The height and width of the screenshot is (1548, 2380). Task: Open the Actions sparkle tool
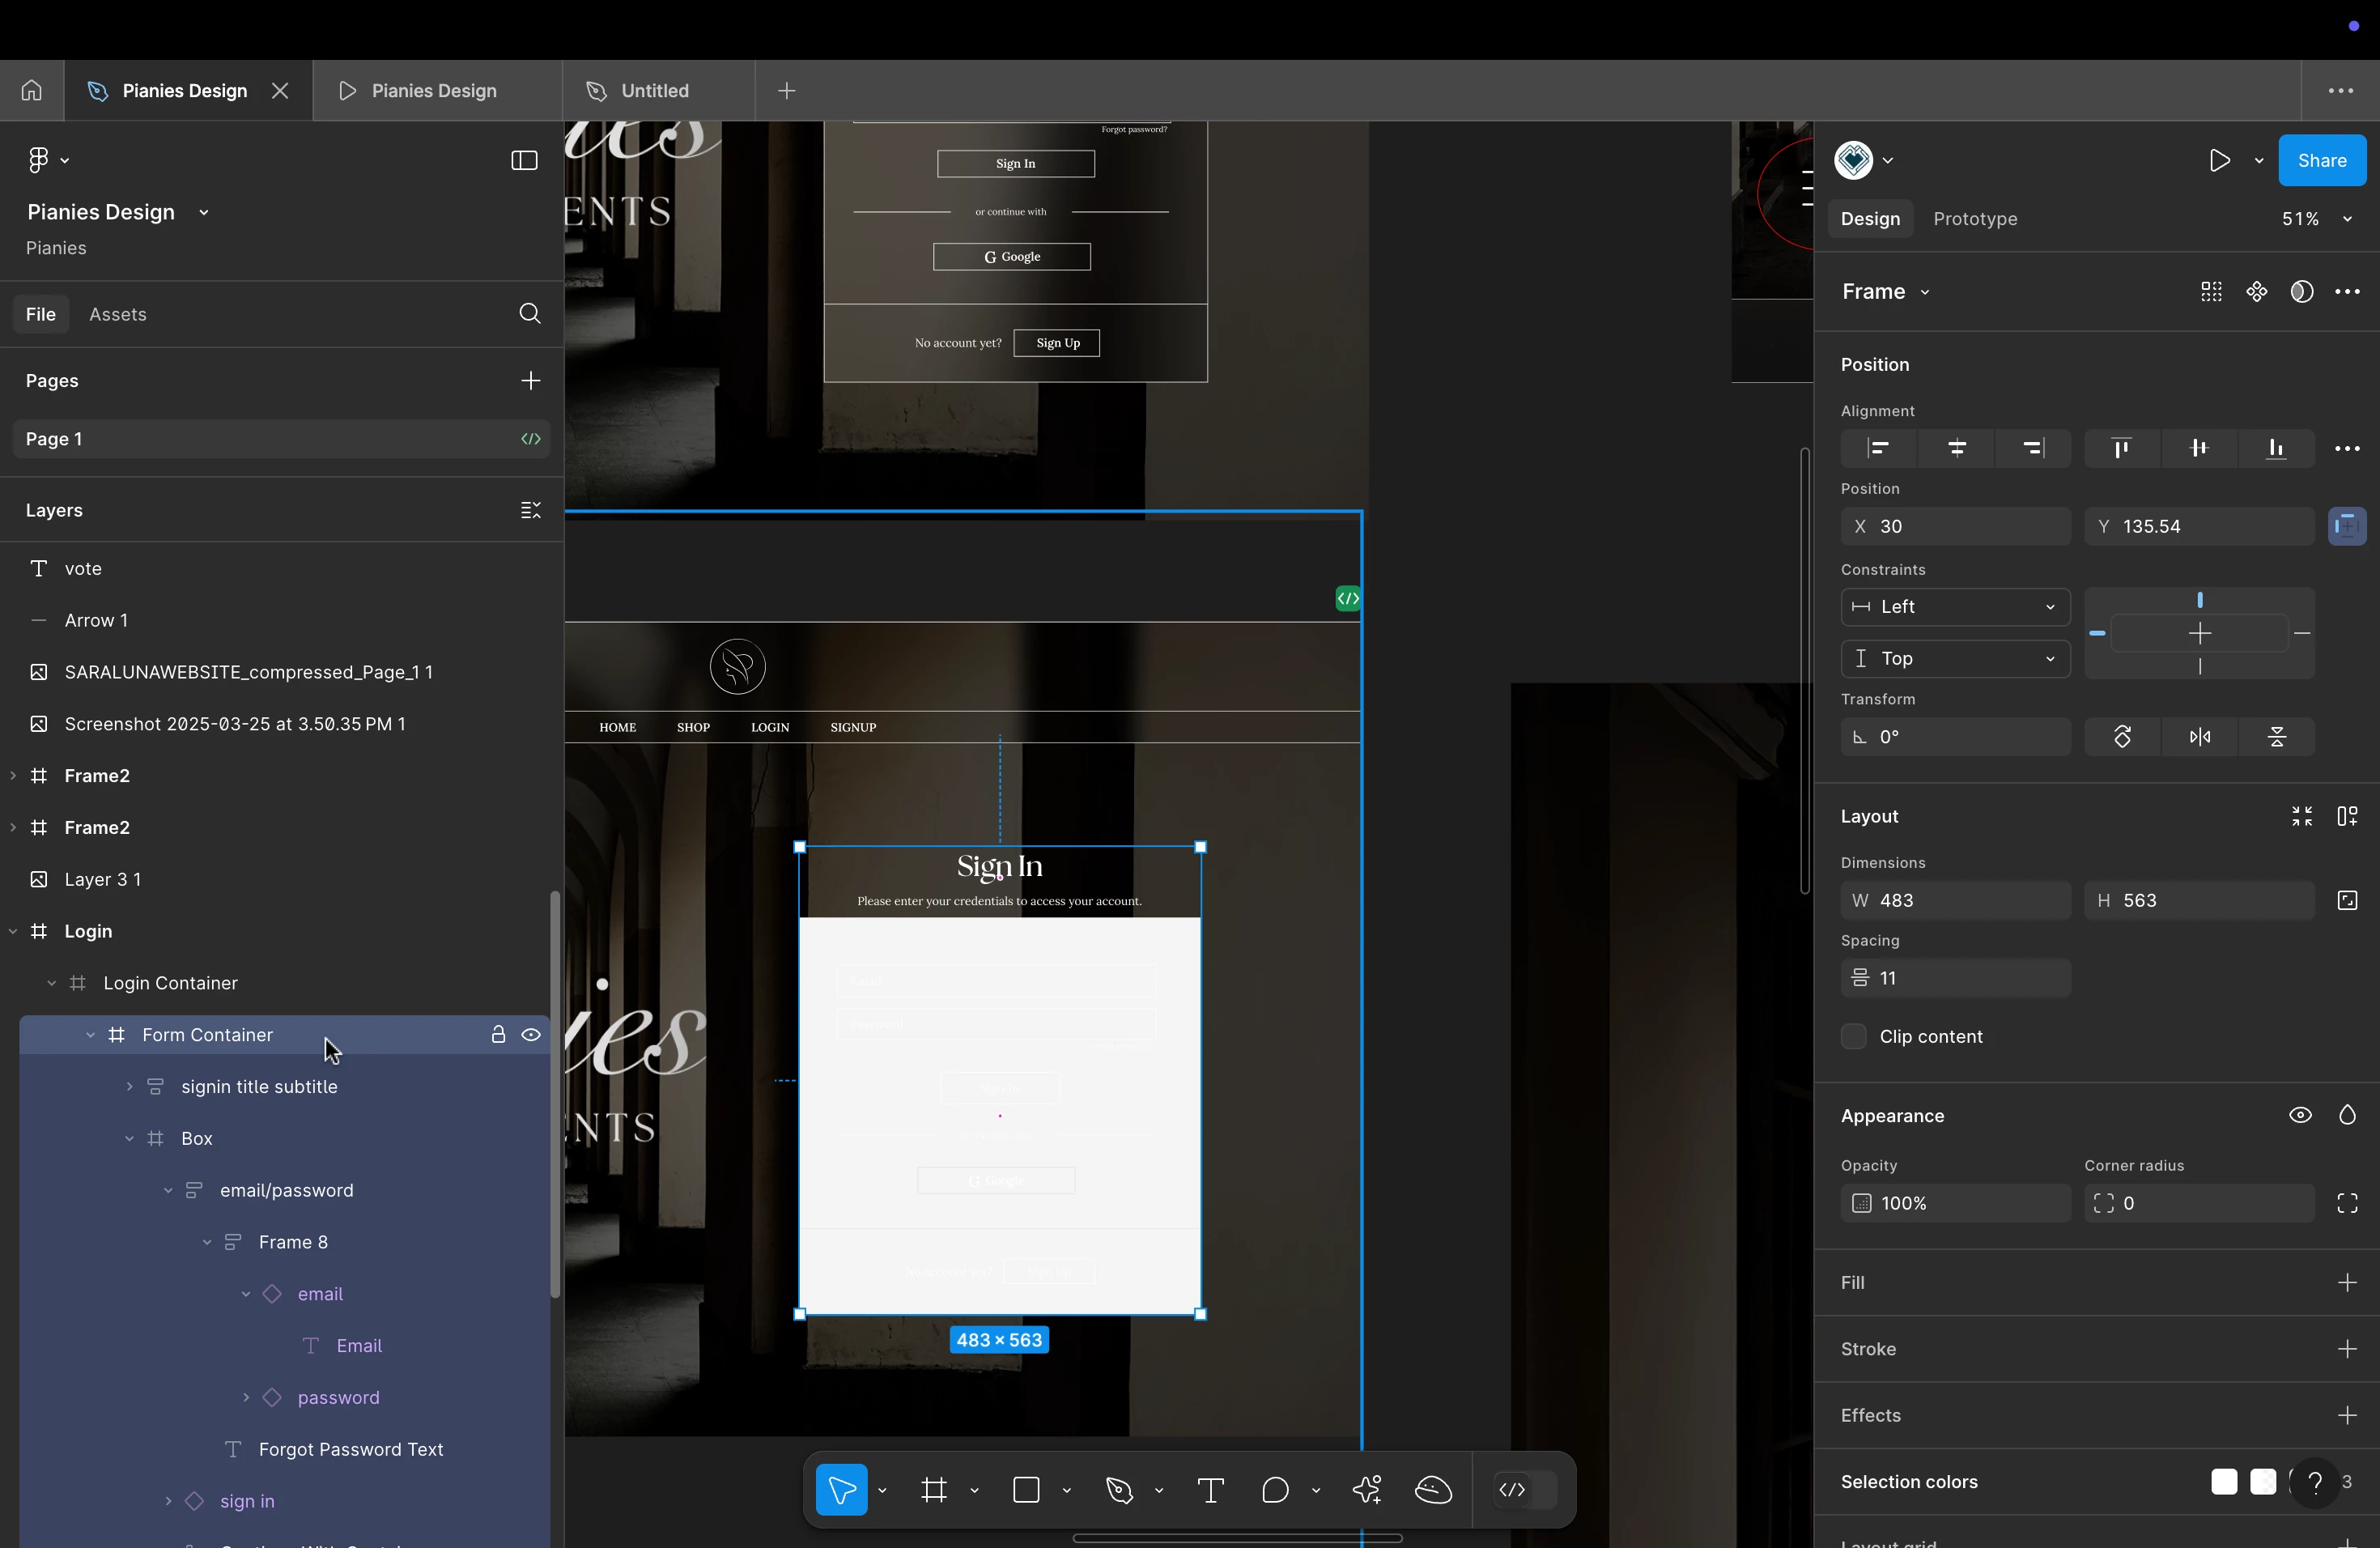1367,1490
